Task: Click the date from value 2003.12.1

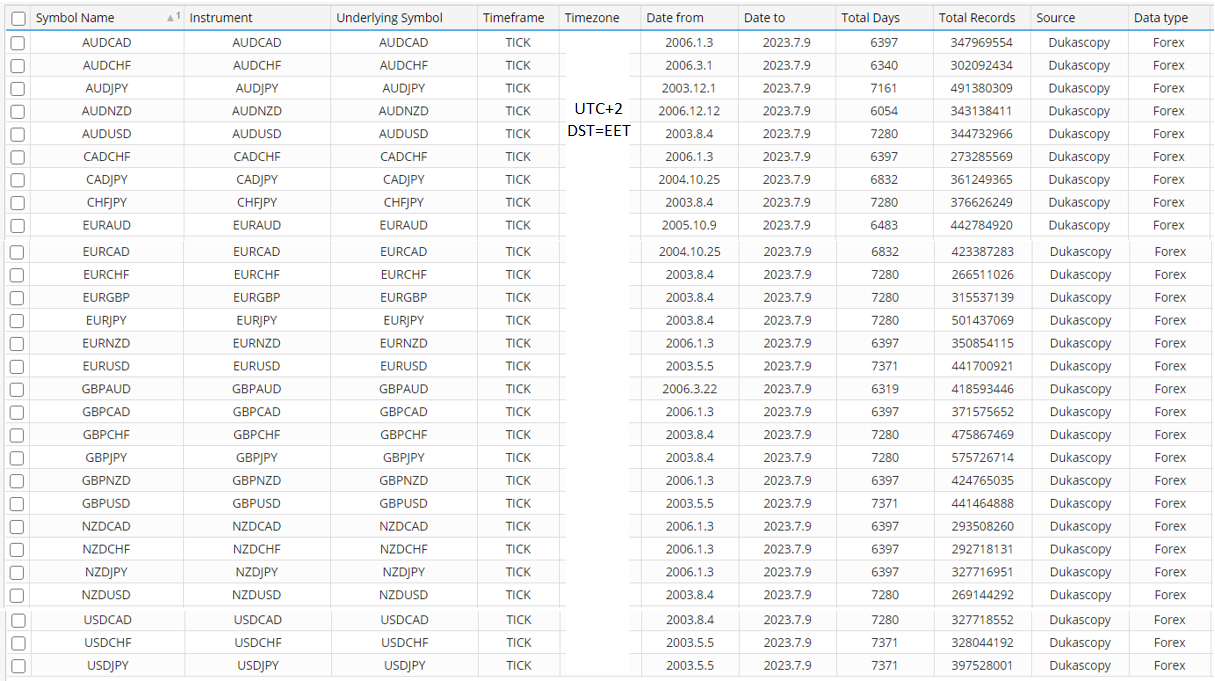Action: tap(689, 89)
